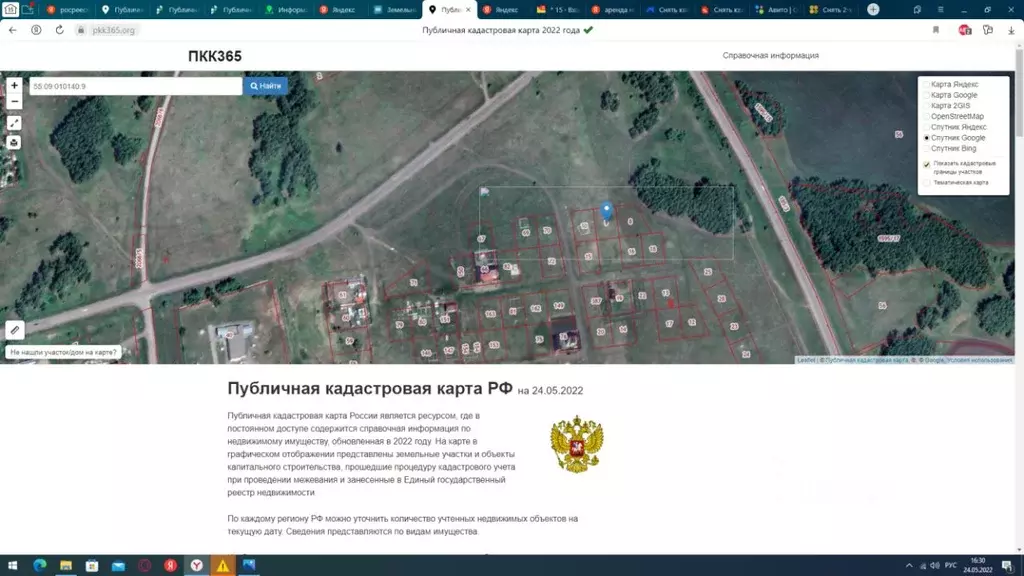1024x576 pixels.
Task: Uncheck Показать кадастровые границы участков
Action: coord(926,164)
